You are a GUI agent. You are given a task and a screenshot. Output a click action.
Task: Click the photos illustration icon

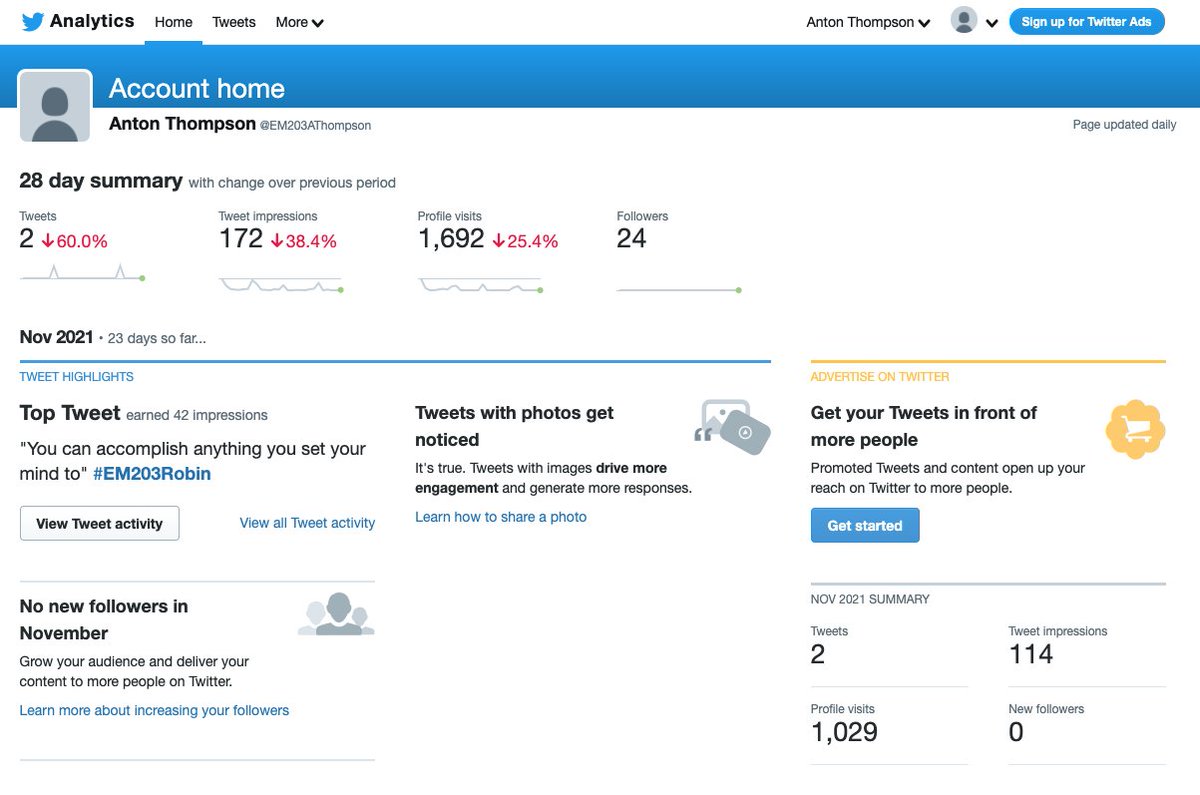tap(732, 427)
